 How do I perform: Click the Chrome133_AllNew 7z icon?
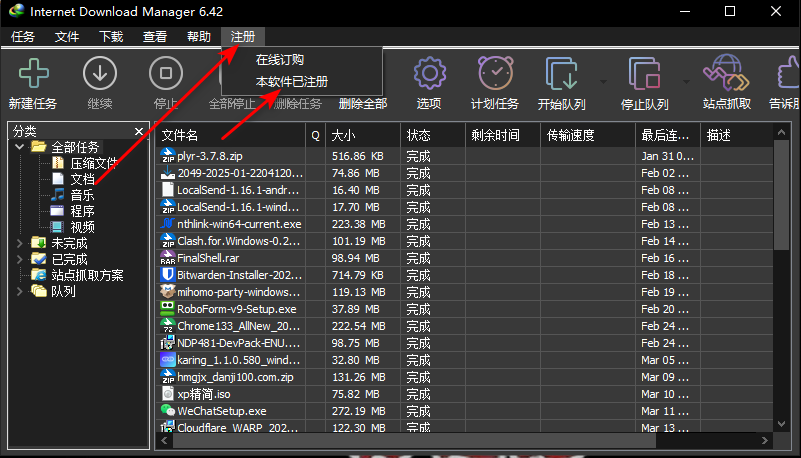(x=168, y=326)
